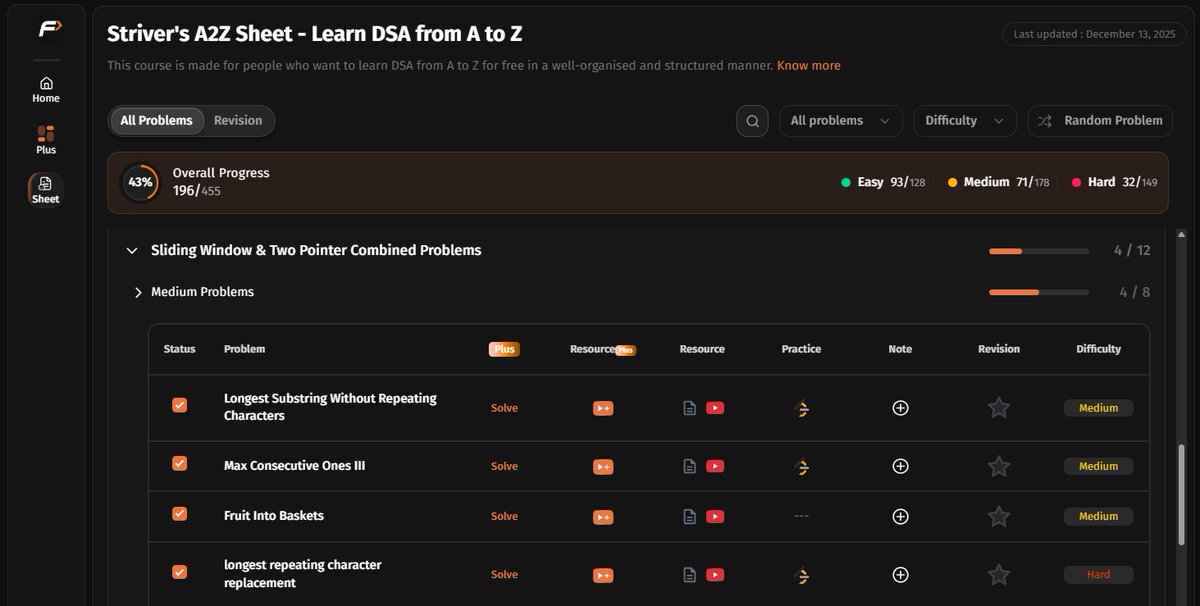Switch to the All Problems tab

pyautogui.click(x=156, y=121)
